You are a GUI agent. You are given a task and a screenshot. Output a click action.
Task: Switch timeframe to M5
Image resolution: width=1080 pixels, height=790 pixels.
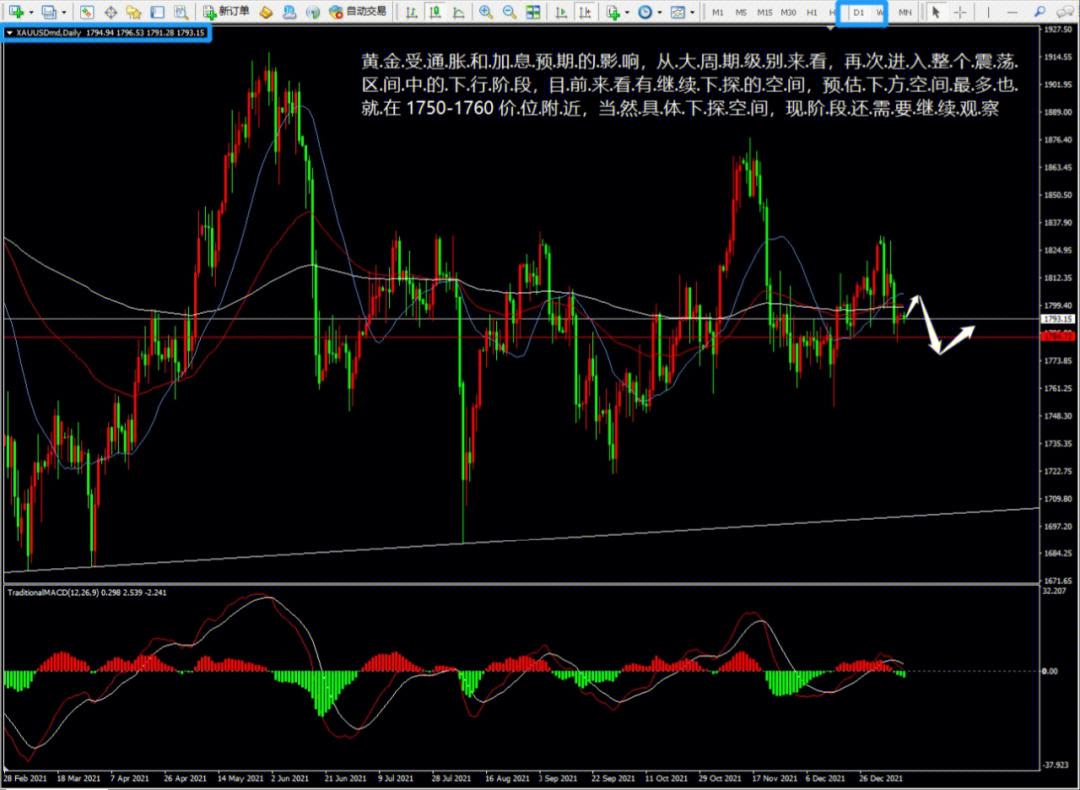tap(741, 12)
